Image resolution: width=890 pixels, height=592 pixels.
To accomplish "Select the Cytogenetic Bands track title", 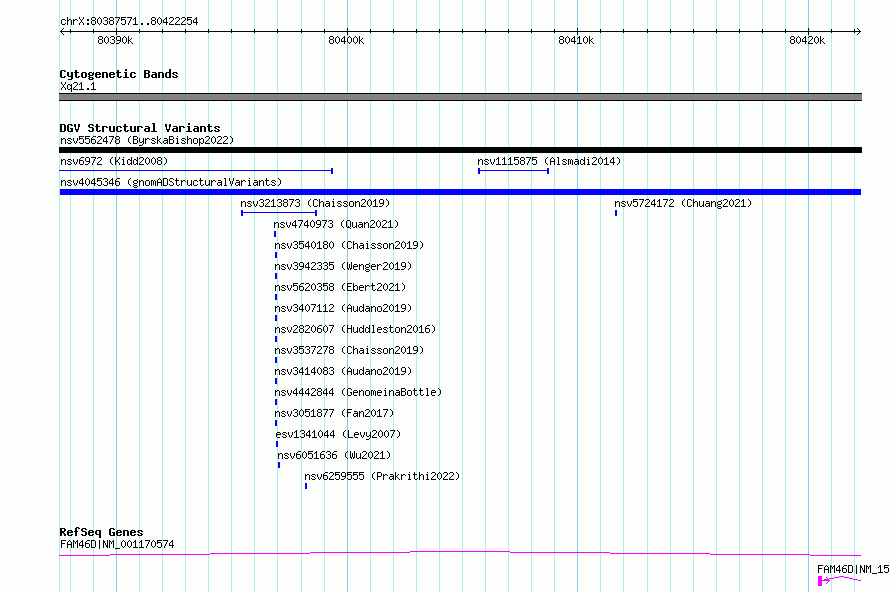I will (118, 74).
